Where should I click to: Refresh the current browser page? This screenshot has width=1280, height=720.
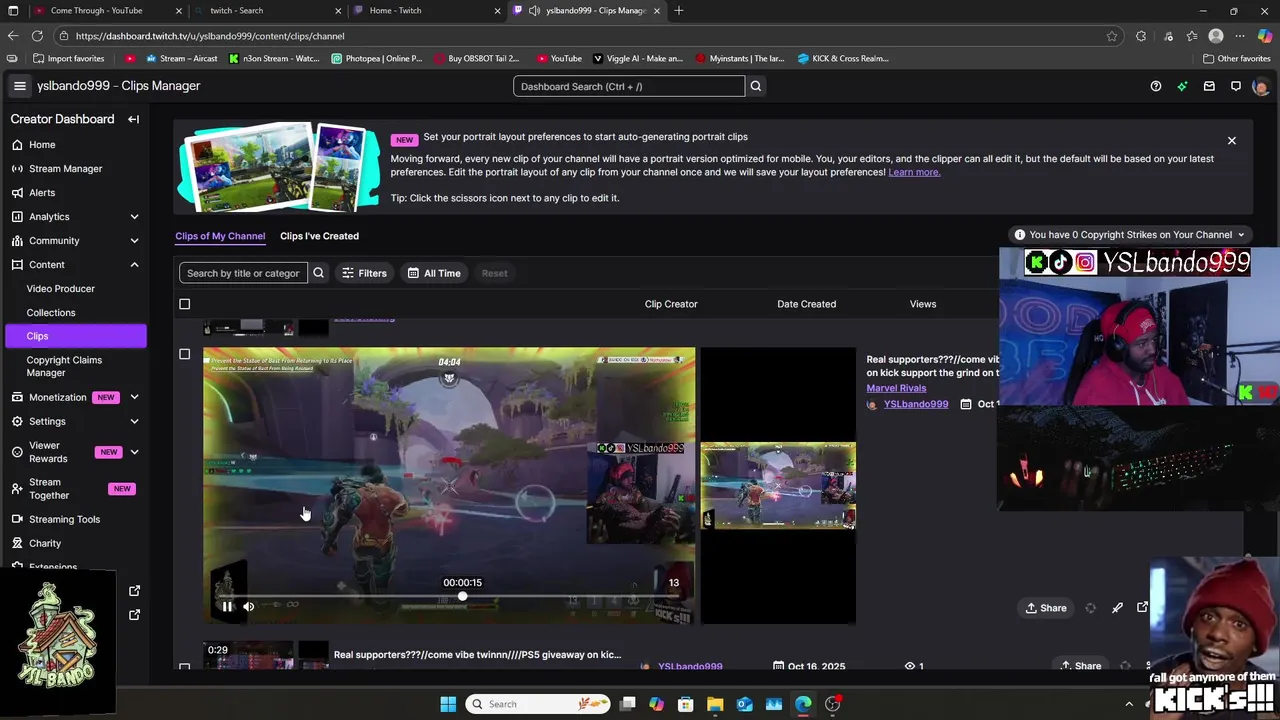click(37, 36)
